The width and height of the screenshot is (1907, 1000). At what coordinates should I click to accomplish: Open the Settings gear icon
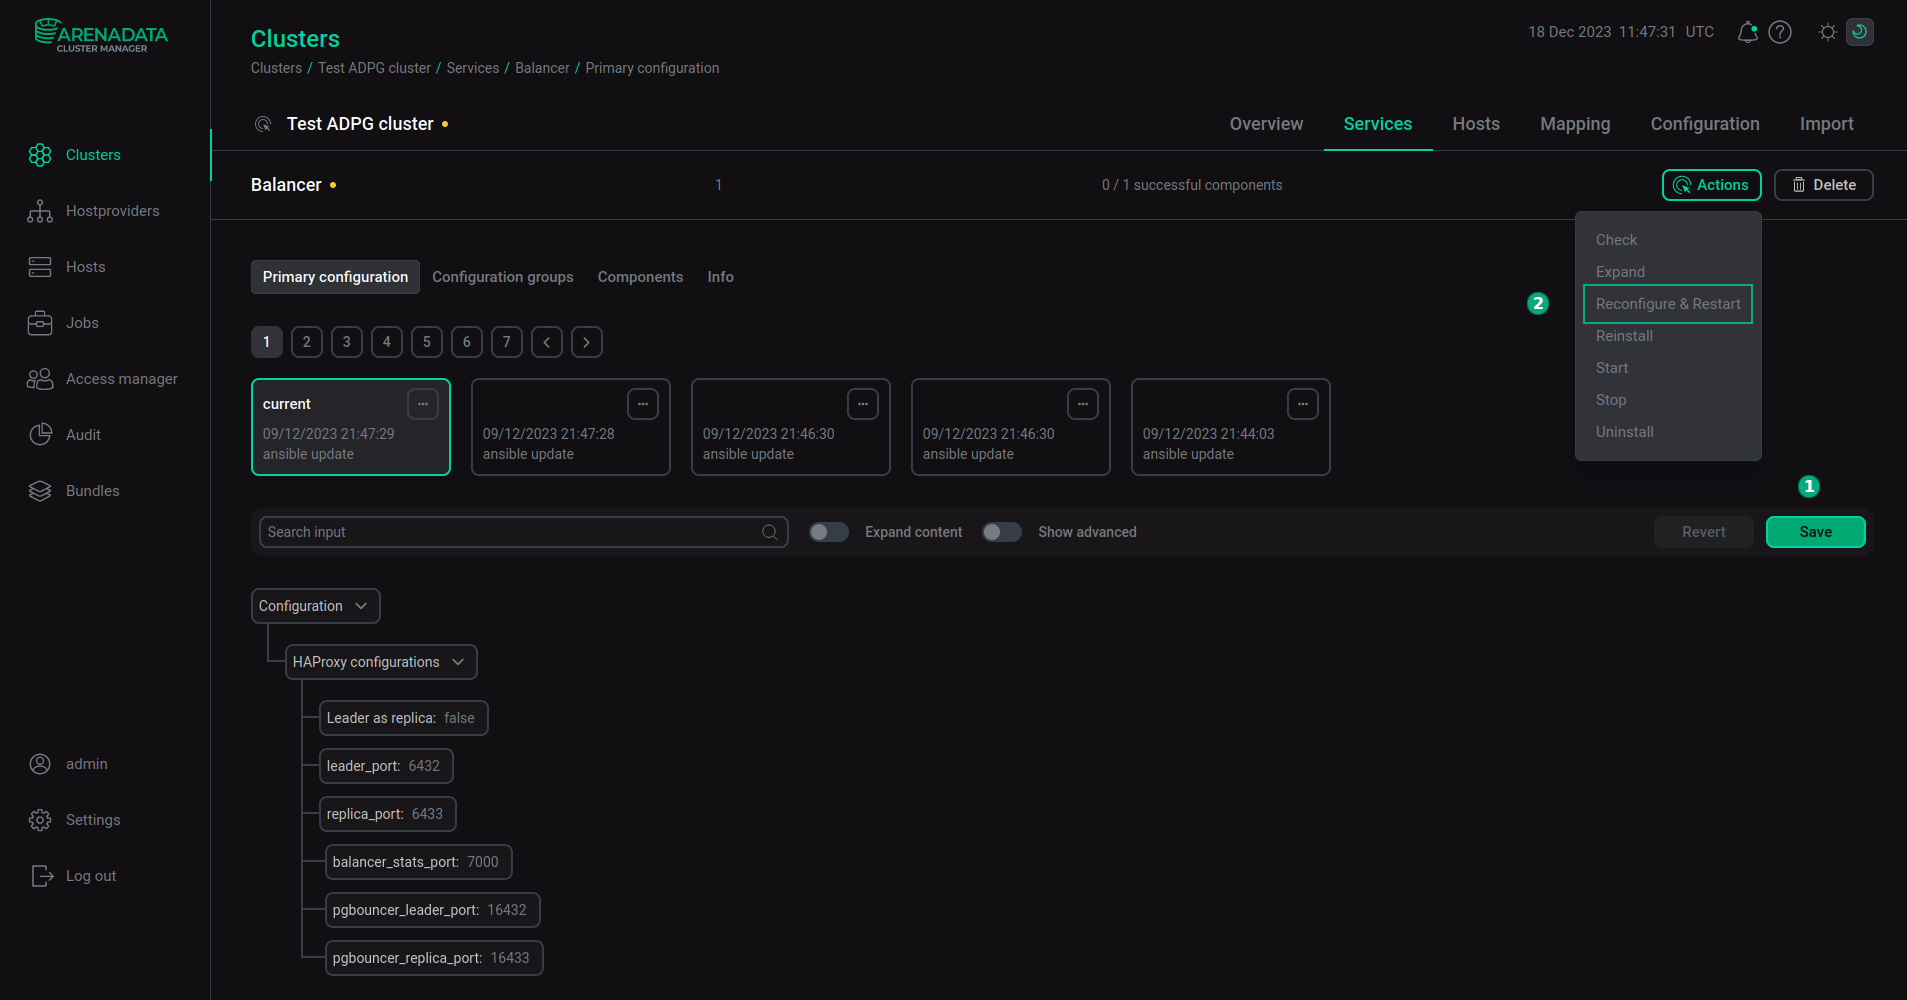pyautogui.click(x=40, y=820)
